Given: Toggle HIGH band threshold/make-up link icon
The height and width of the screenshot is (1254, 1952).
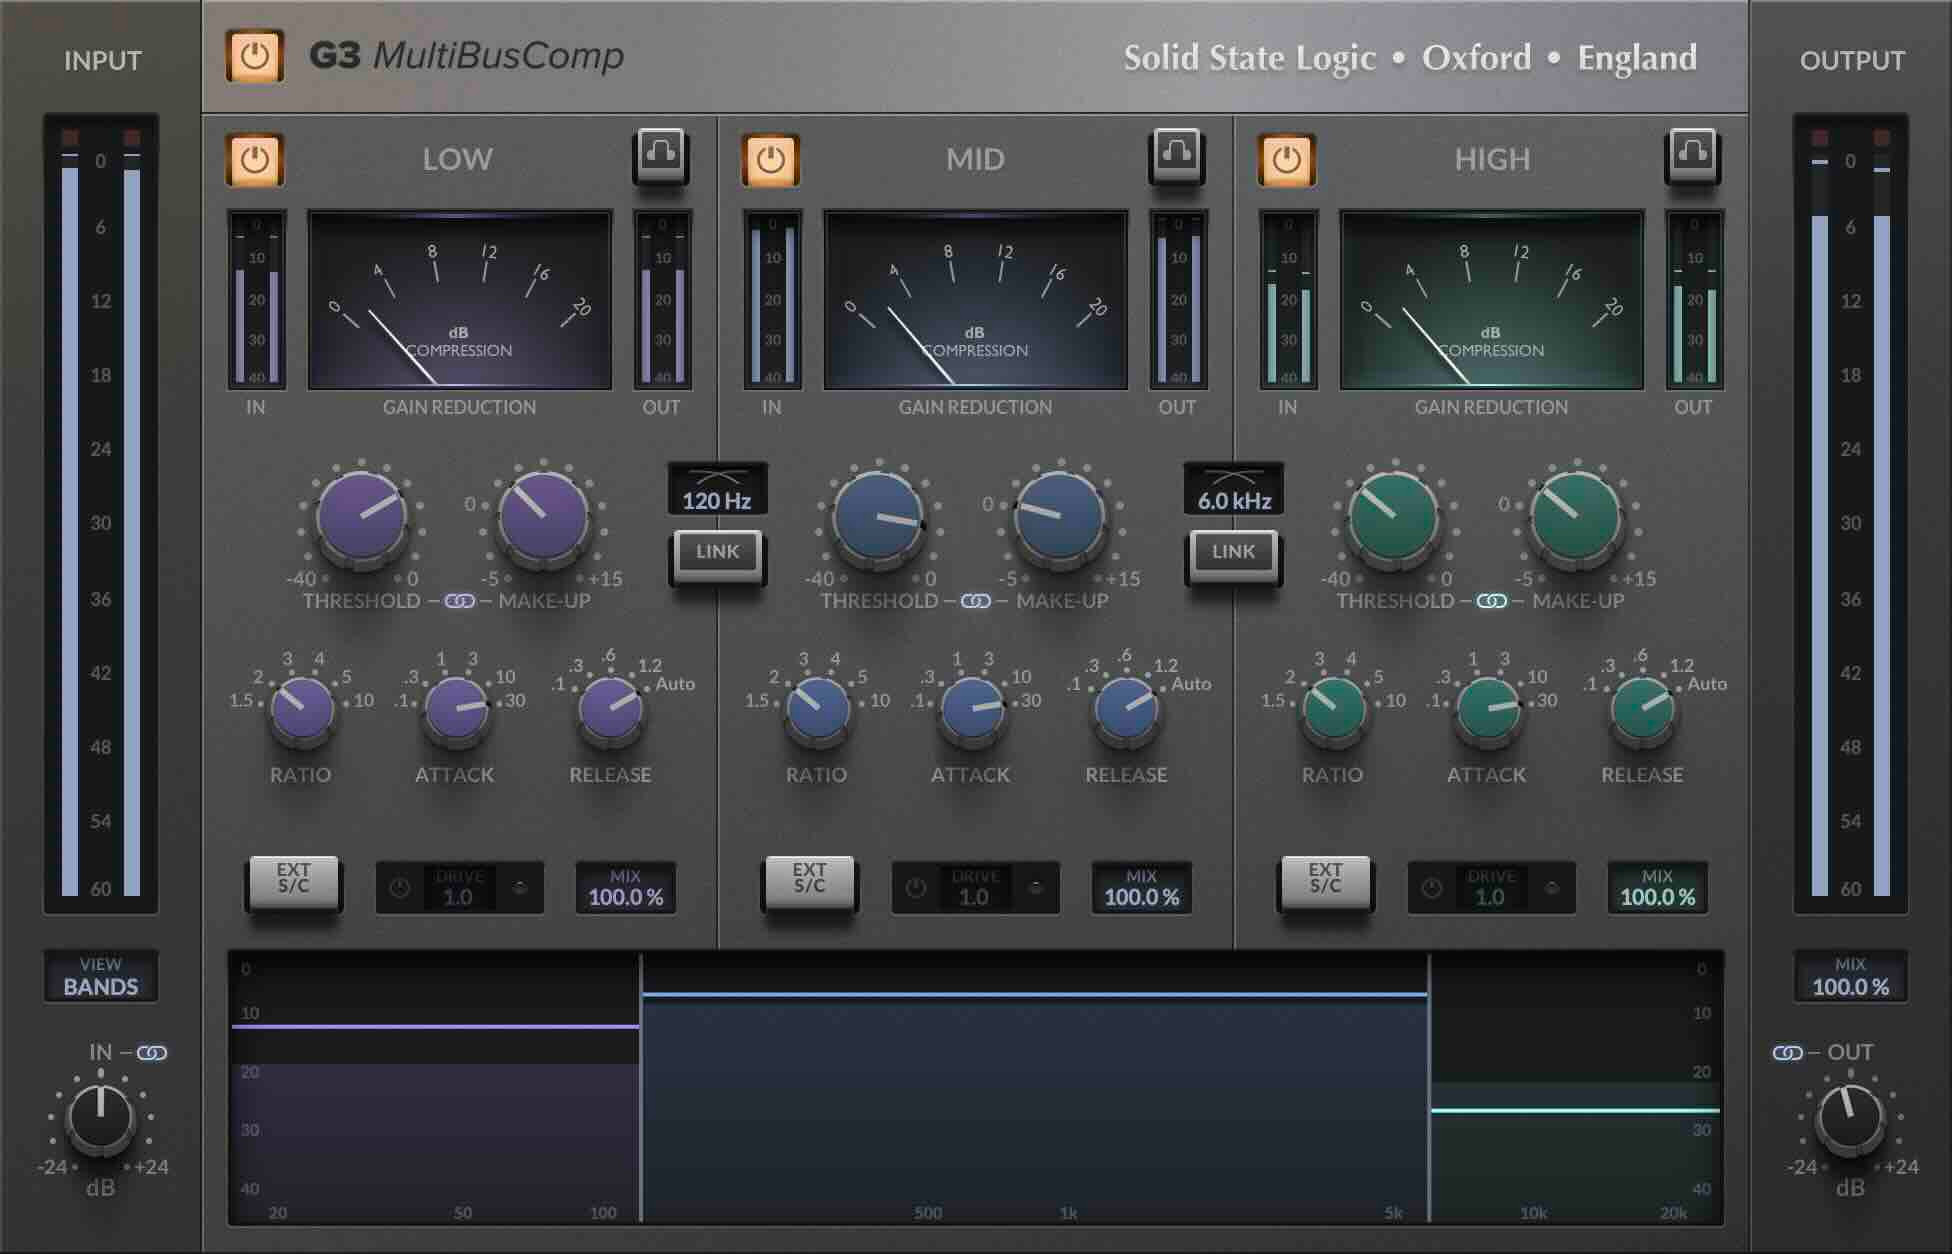Looking at the screenshot, I should click(x=1492, y=601).
